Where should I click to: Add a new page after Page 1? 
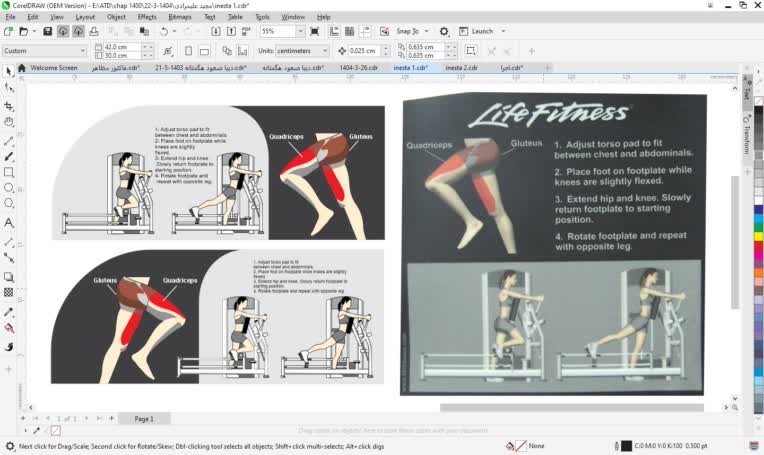pos(112,418)
